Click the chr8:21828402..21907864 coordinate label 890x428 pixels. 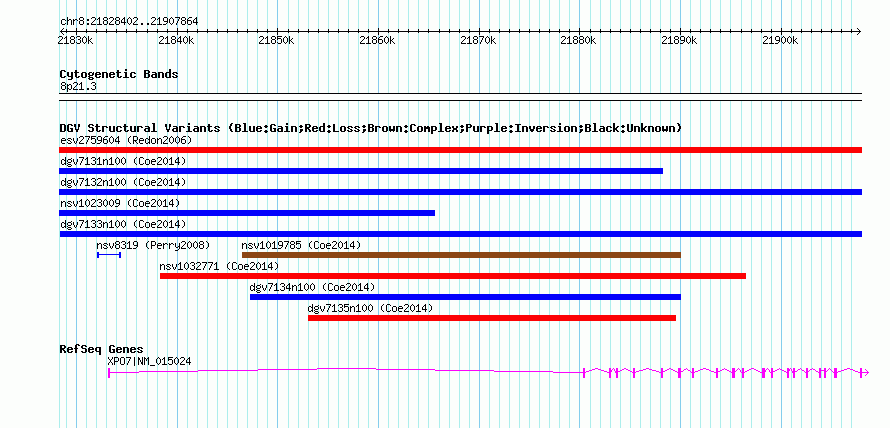coord(129,22)
